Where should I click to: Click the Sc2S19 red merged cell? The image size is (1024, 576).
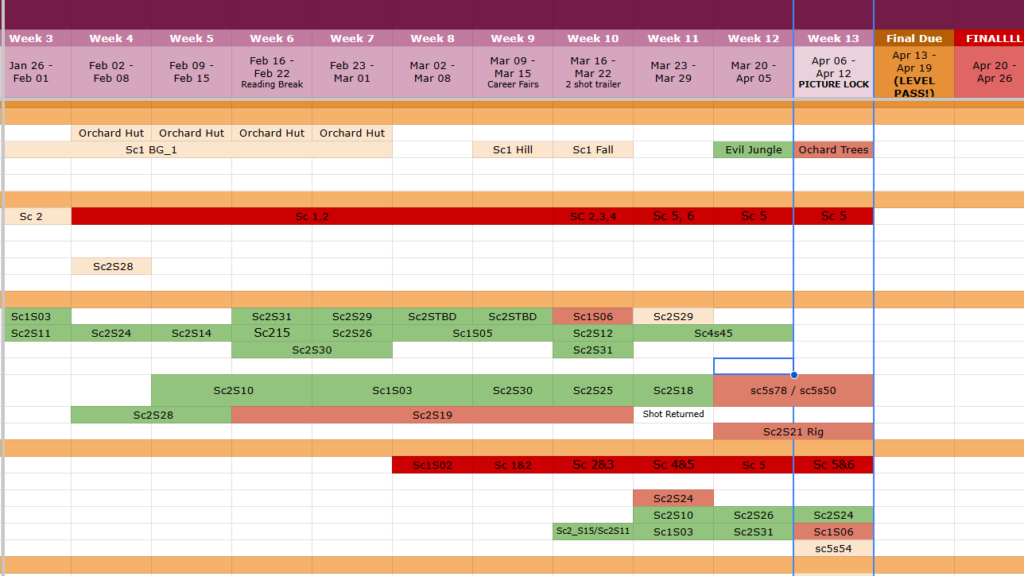[432, 415]
